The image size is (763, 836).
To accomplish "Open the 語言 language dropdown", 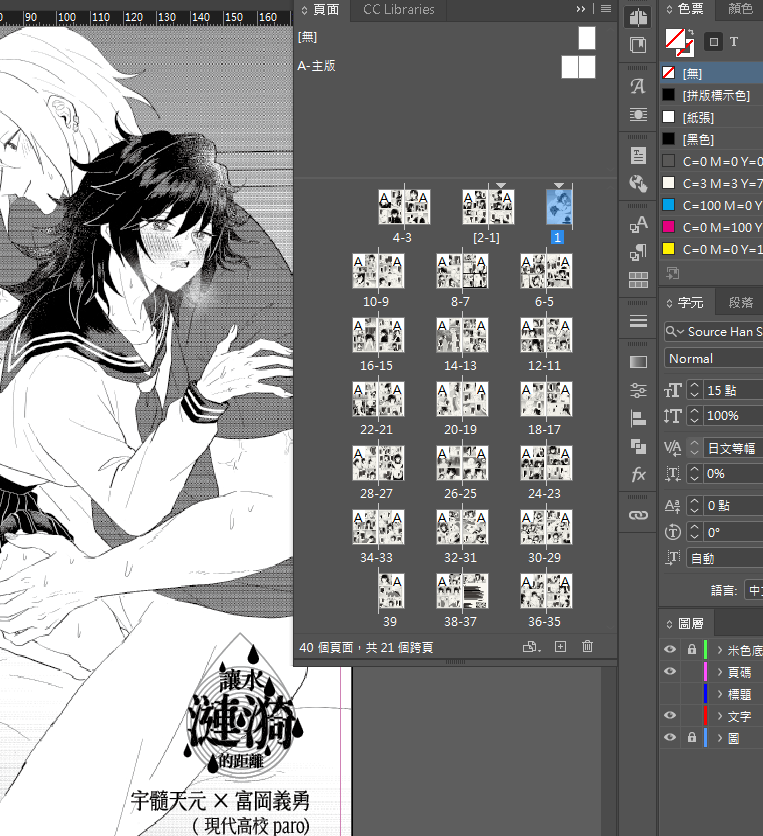I will (x=753, y=590).
